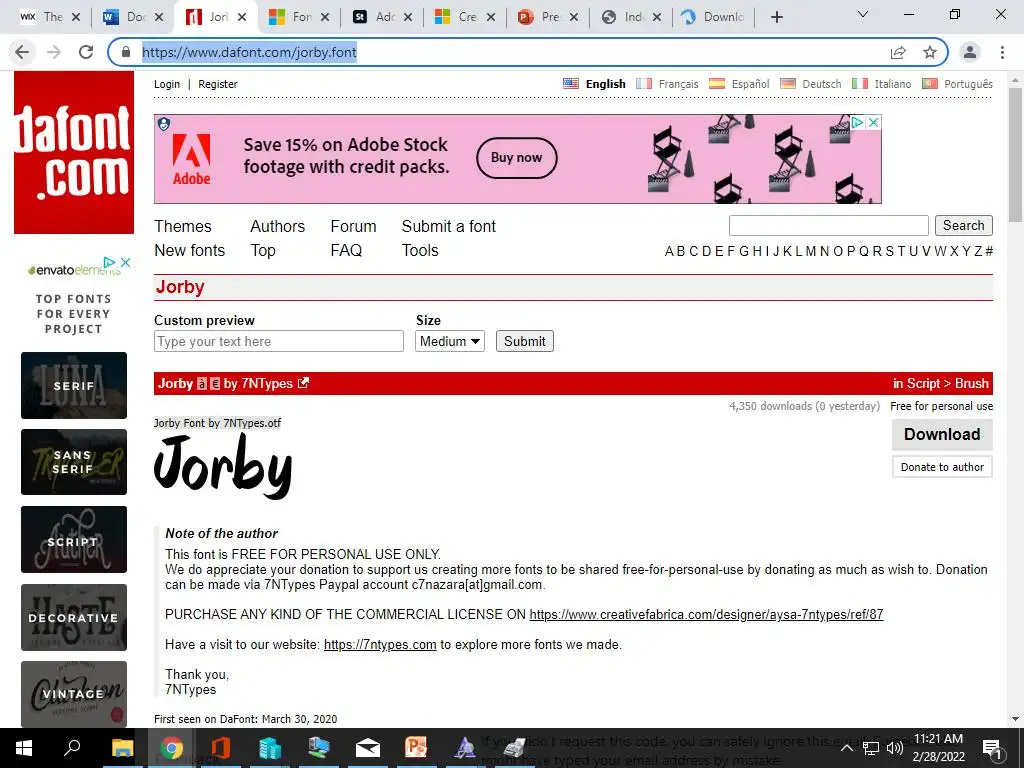1024x768 pixels.
Task: Switch to the 'Downlo' tab
Action: pos(712,17)
